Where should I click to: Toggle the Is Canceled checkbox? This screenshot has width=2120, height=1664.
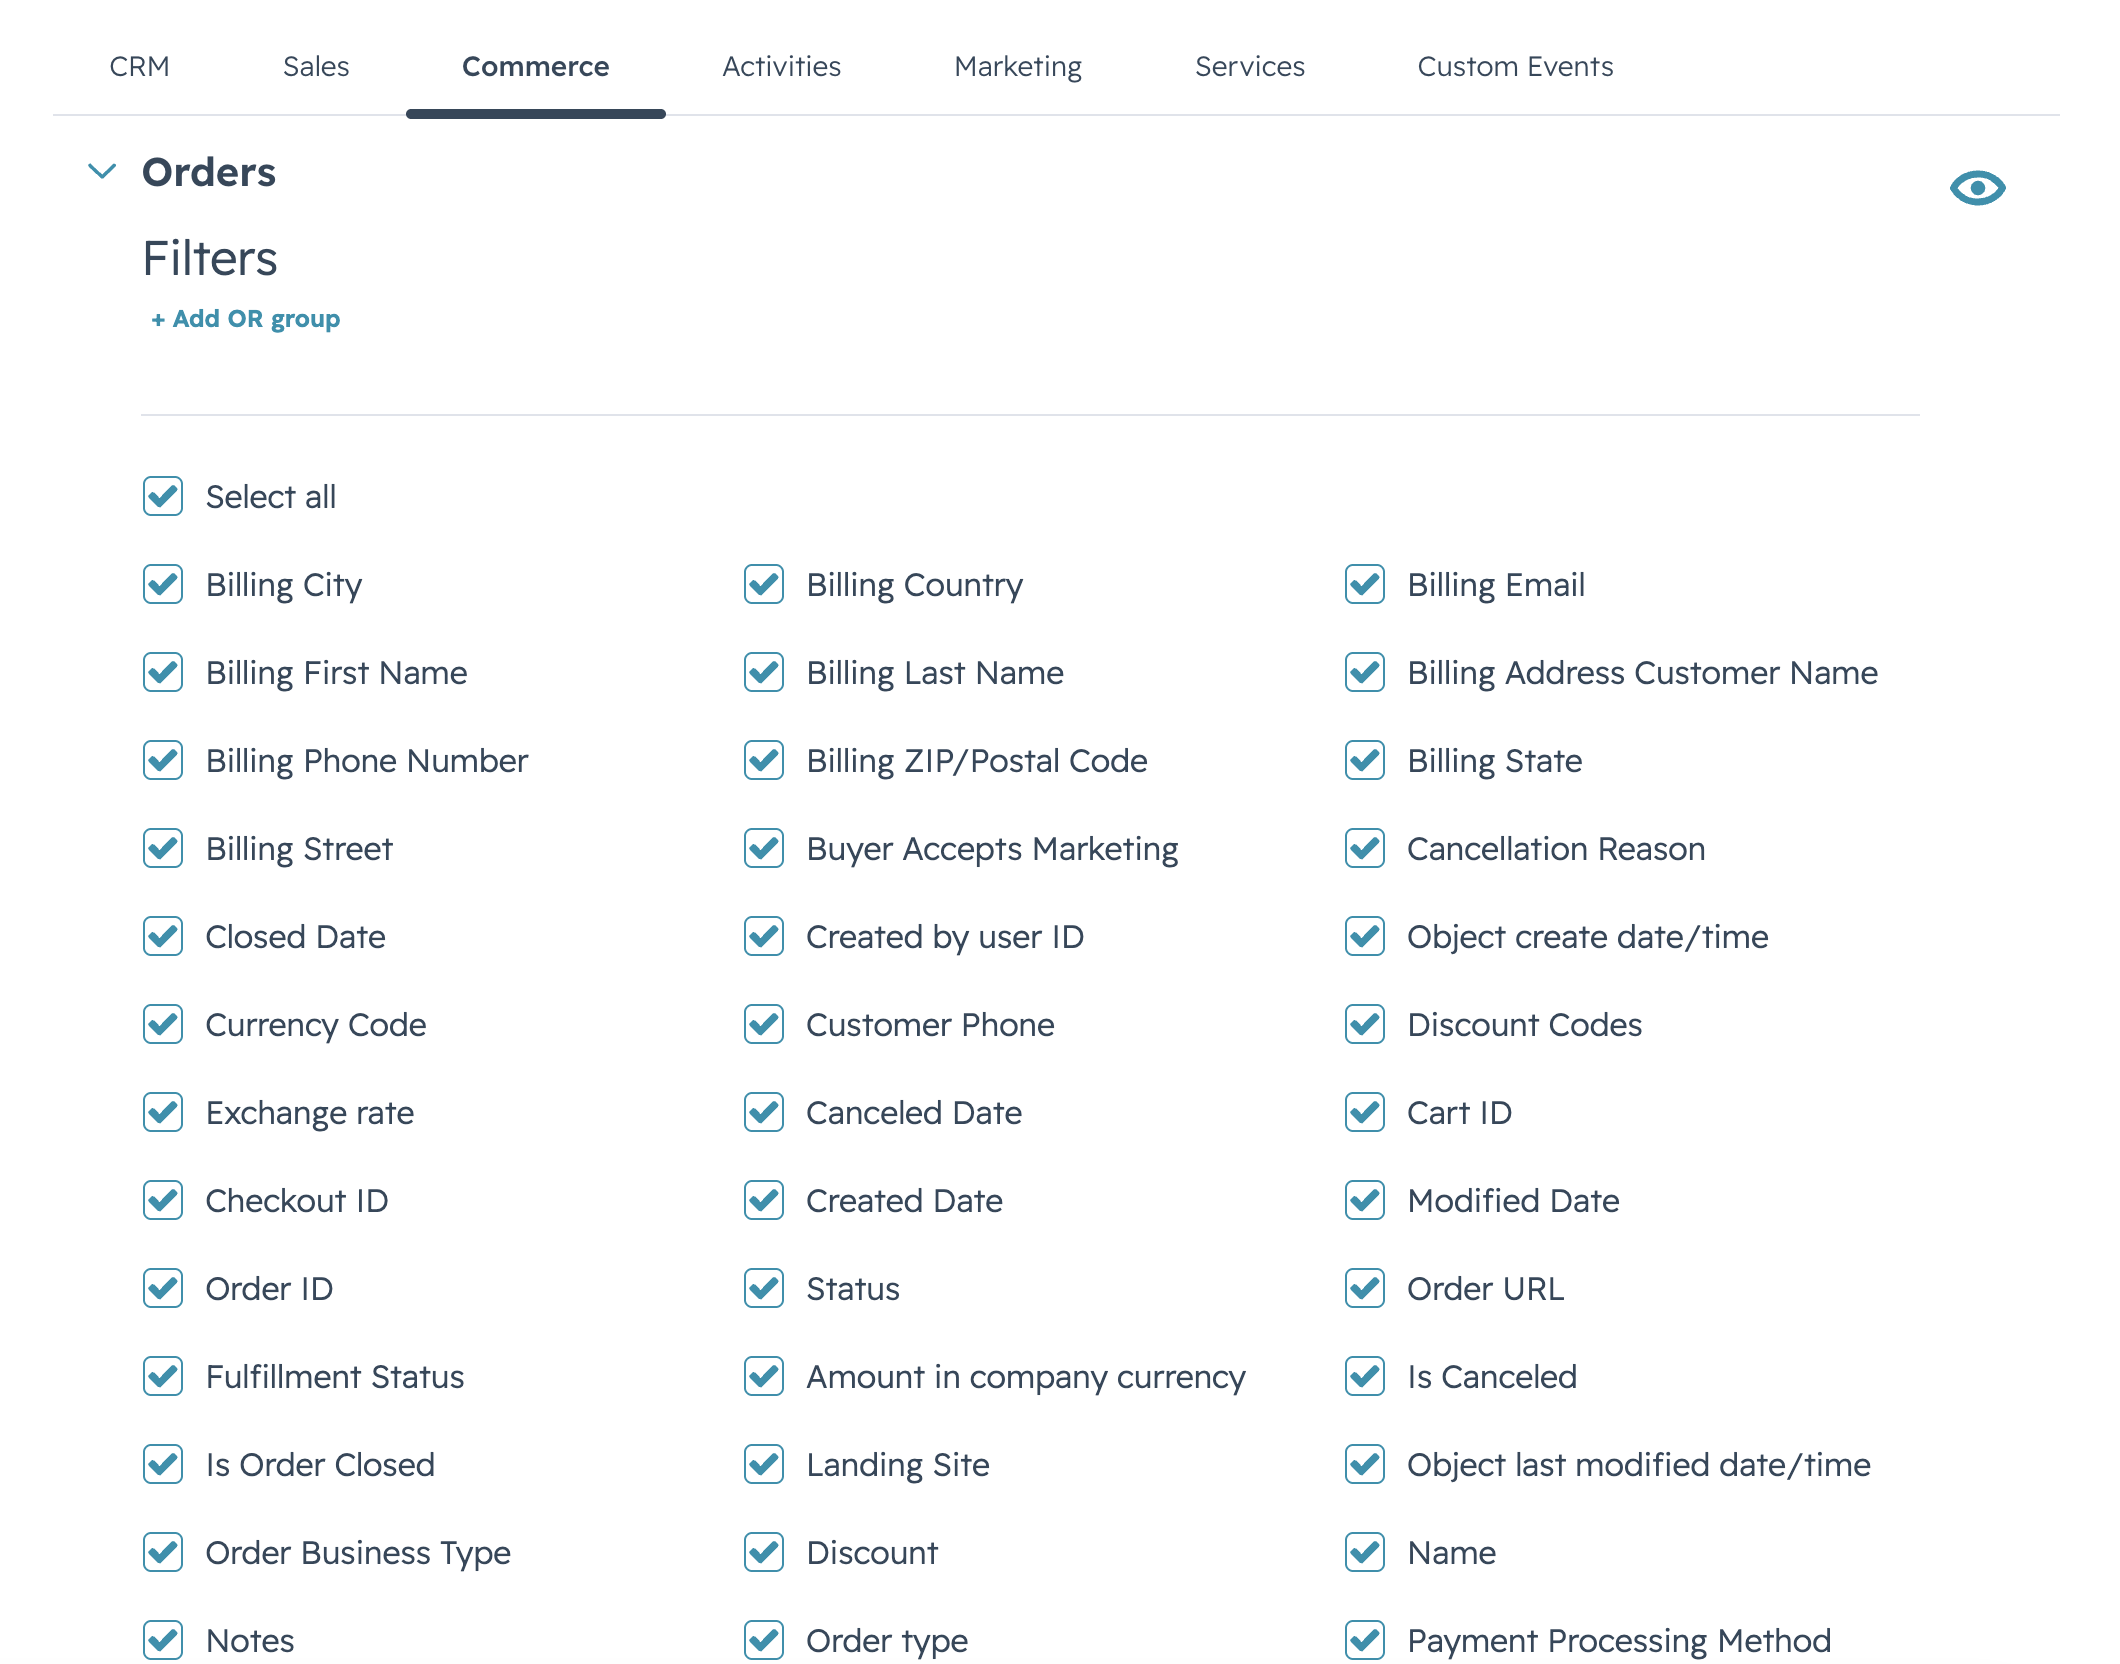pos(1365,1376)
